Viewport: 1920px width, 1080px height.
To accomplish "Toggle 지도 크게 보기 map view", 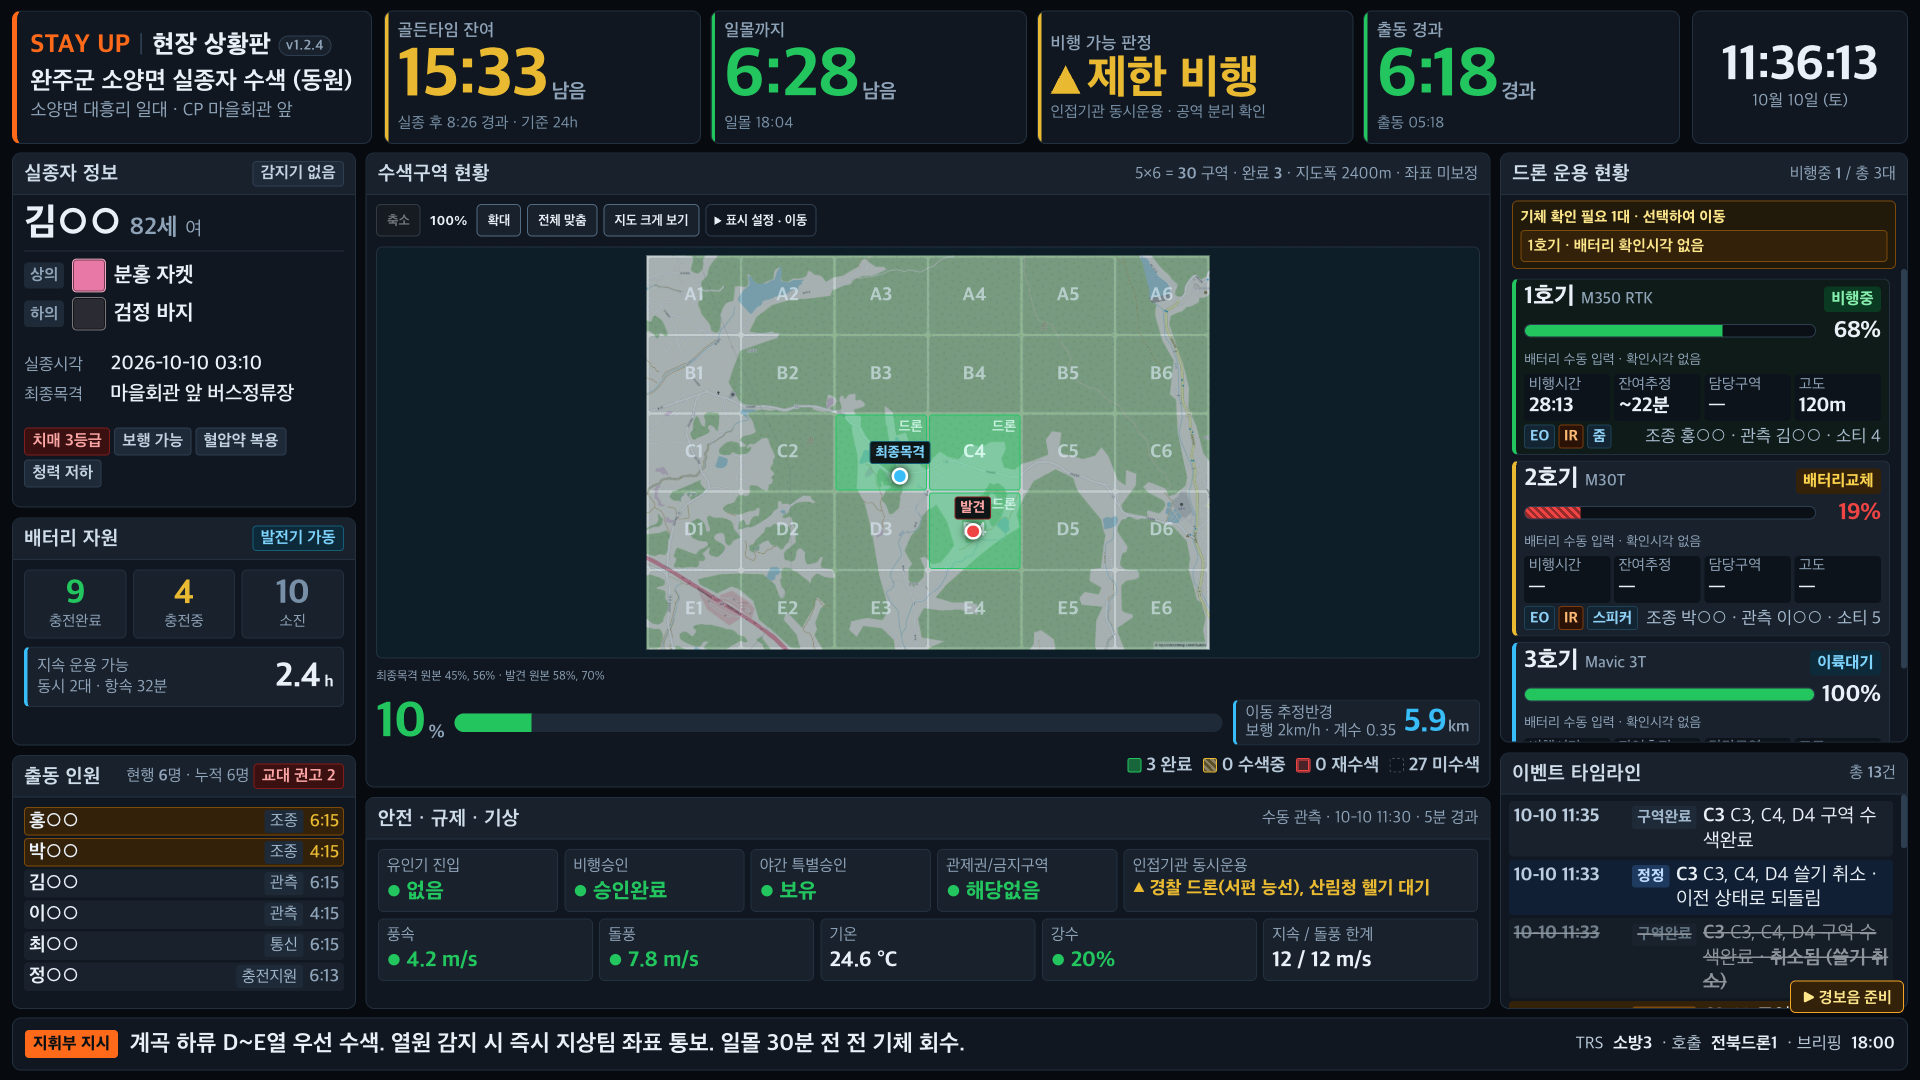I will coord(651,220).
